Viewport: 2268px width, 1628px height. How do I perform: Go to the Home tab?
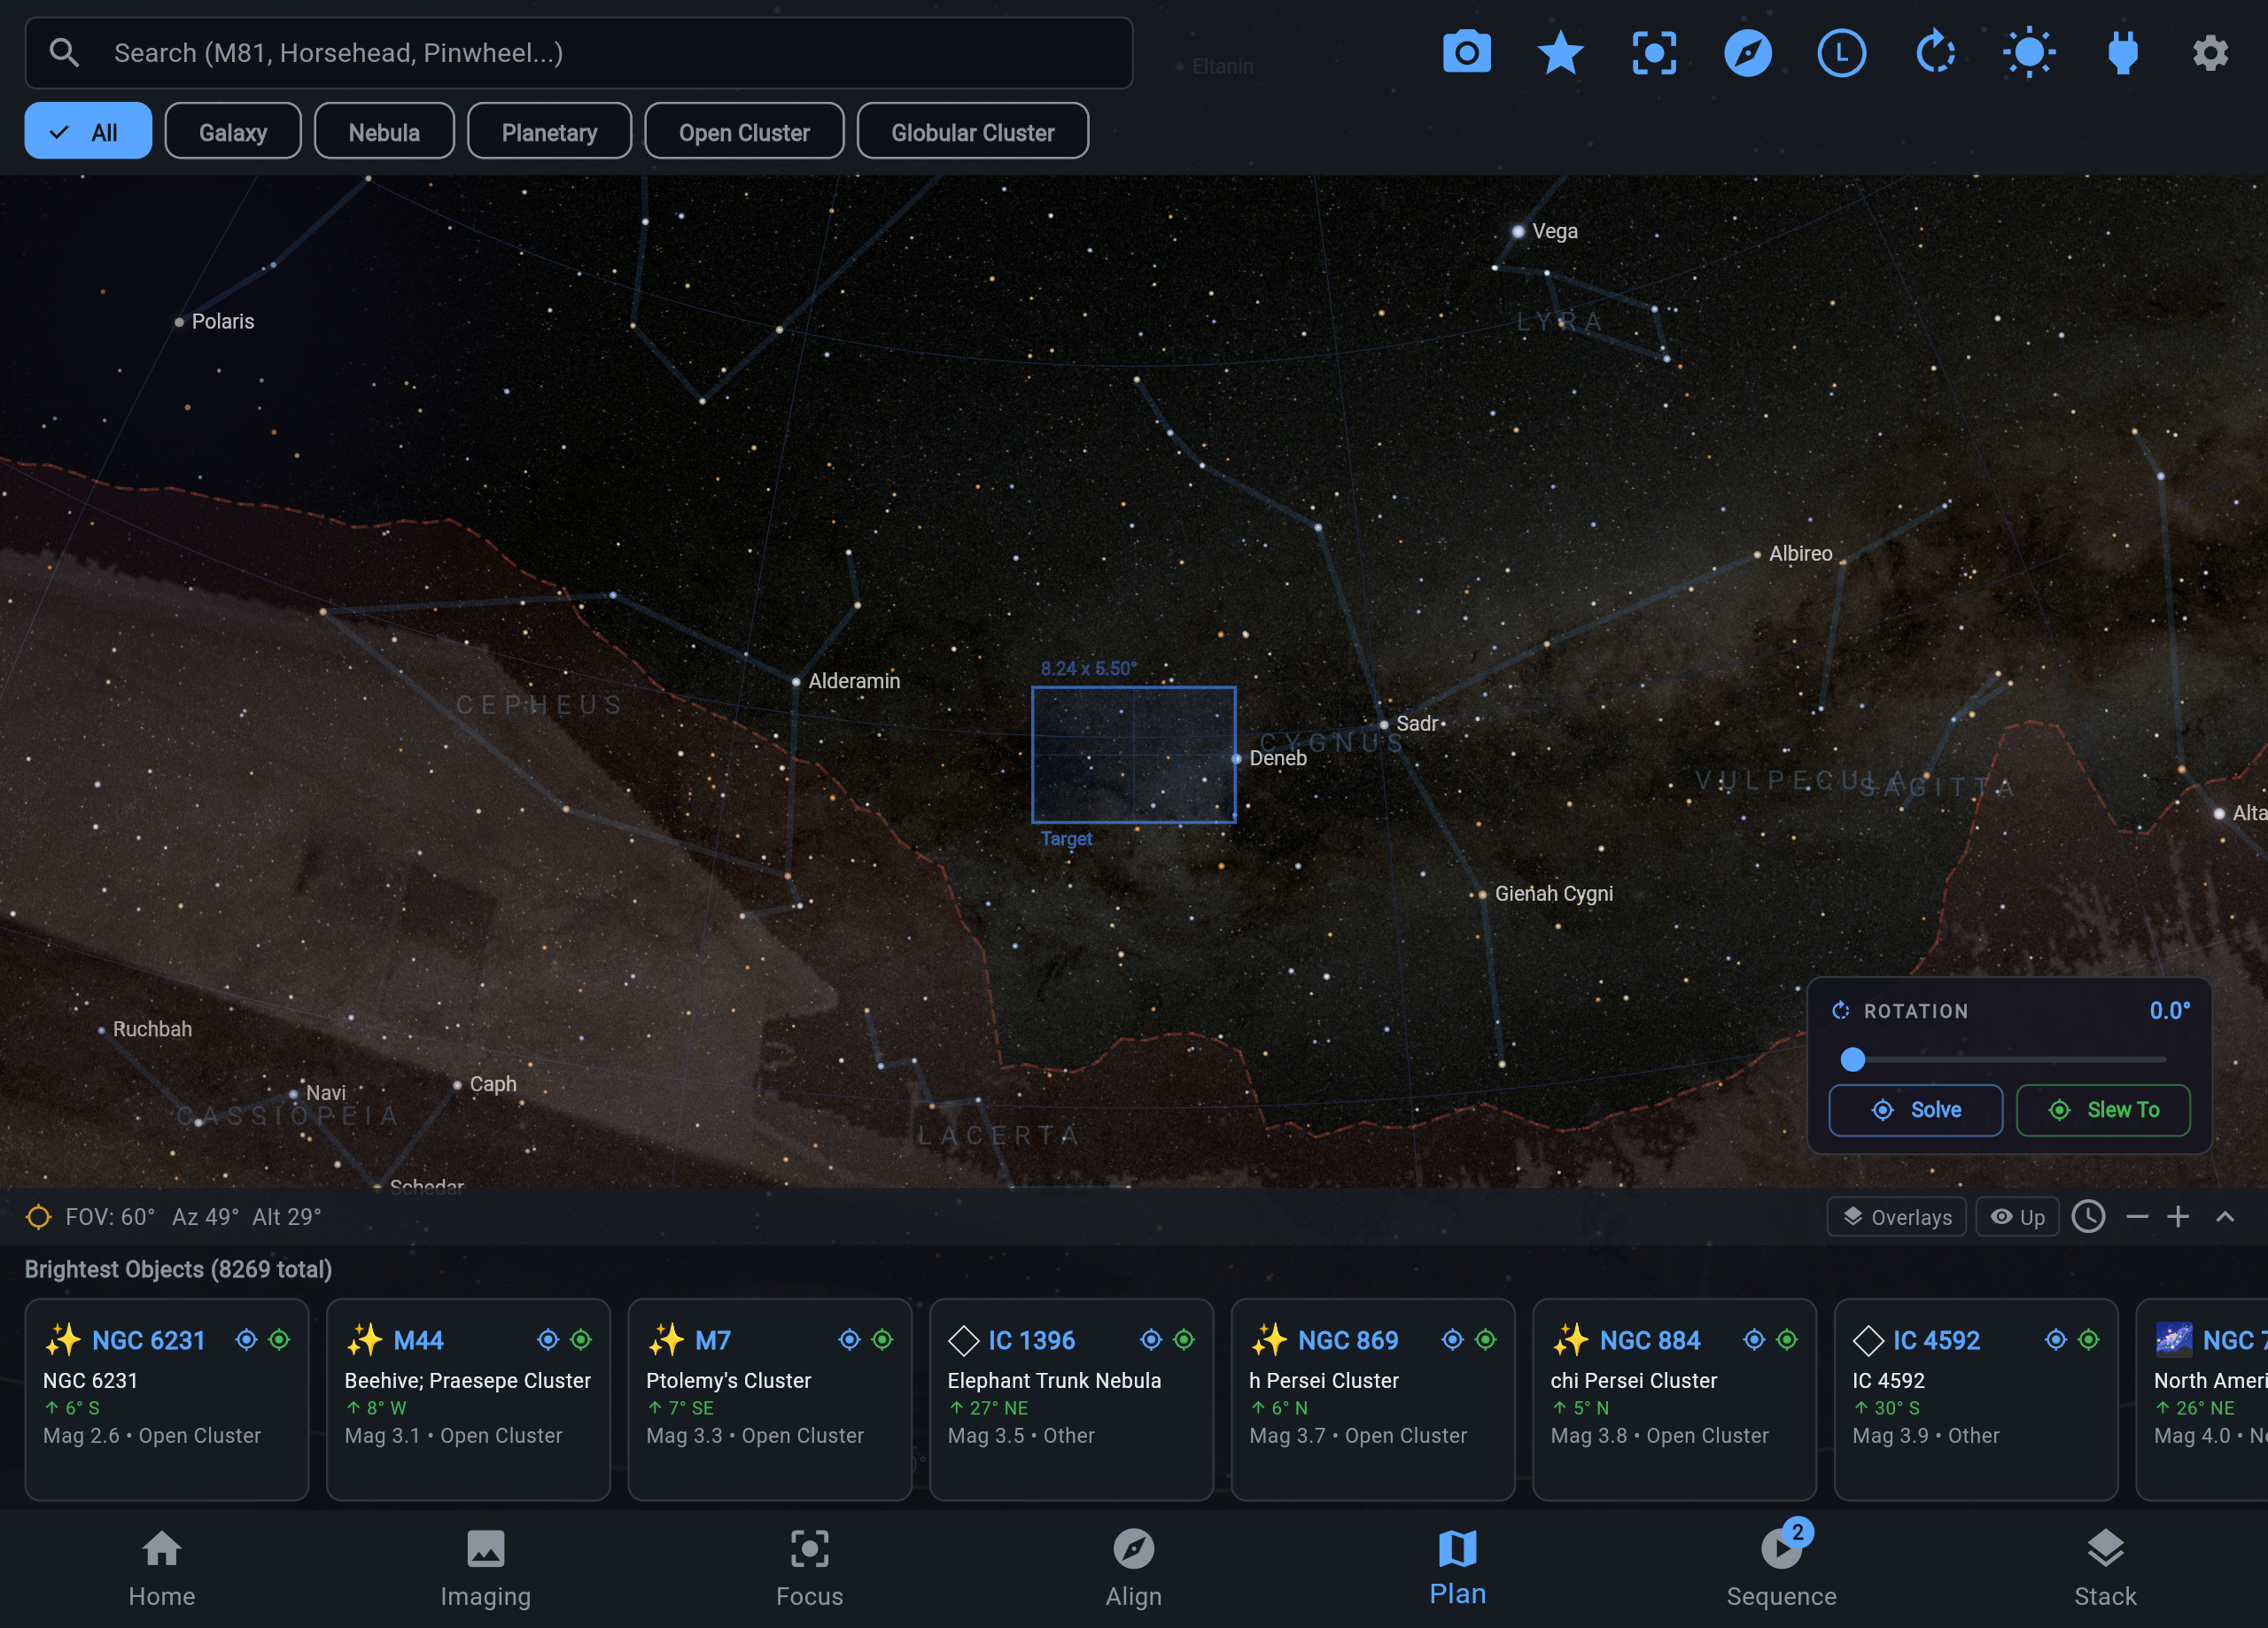[x=162, y=1568]
